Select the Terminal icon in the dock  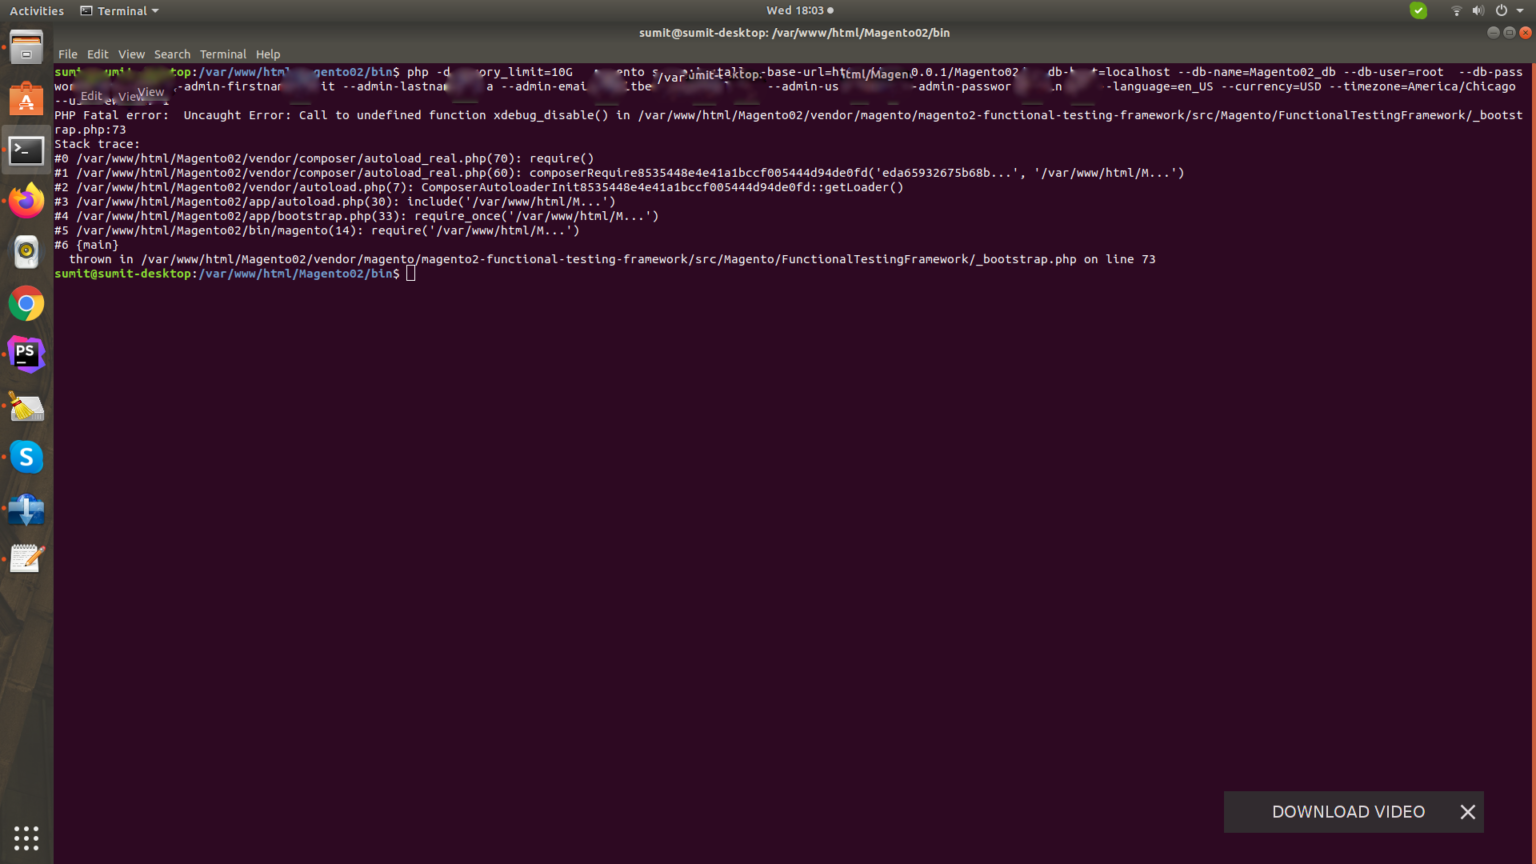[26, 150]
